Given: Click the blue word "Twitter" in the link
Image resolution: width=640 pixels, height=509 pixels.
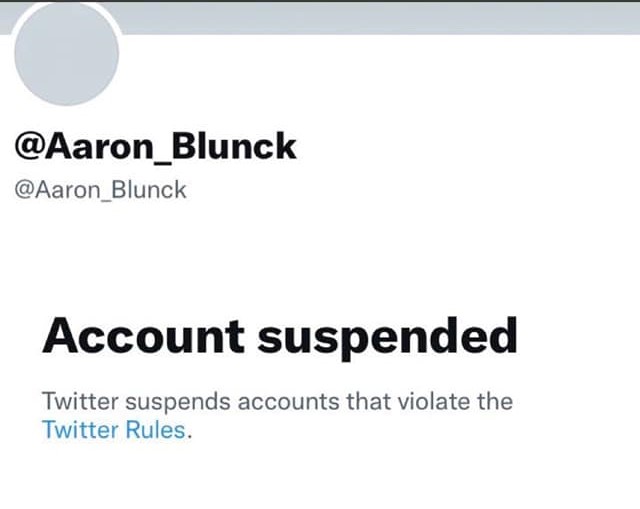Looking at the screenshot, I should coord(76,431).
